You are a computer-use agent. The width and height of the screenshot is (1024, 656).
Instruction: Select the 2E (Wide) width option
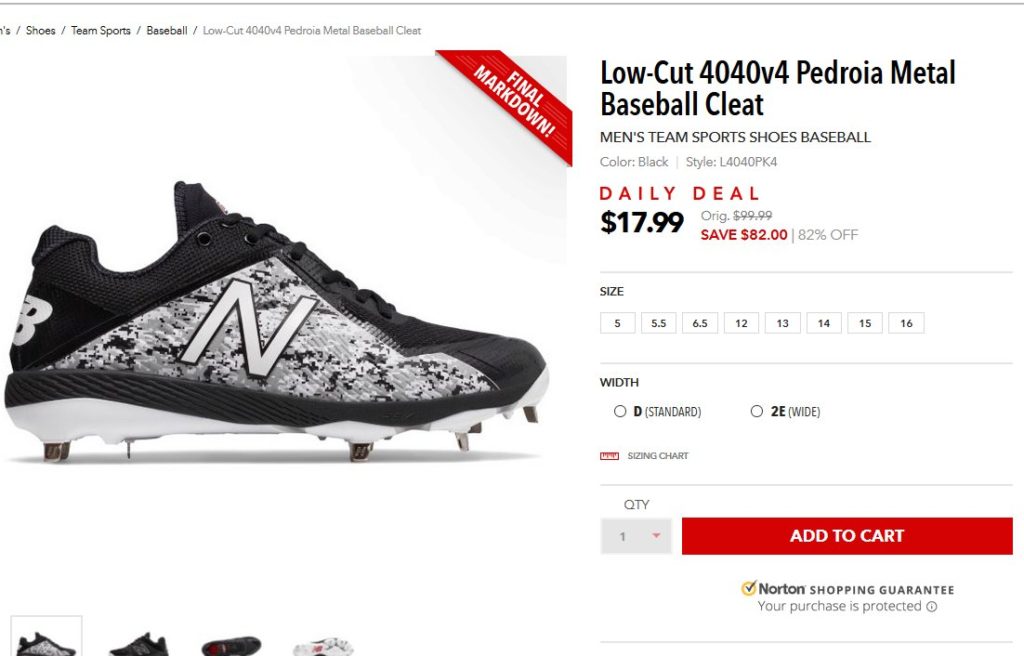(x=757, y=411)
